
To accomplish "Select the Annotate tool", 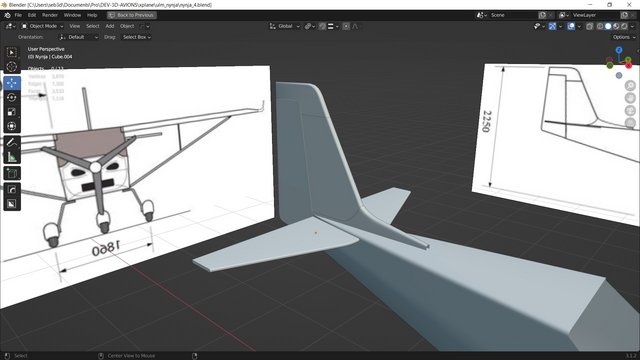I will point(12,142).
